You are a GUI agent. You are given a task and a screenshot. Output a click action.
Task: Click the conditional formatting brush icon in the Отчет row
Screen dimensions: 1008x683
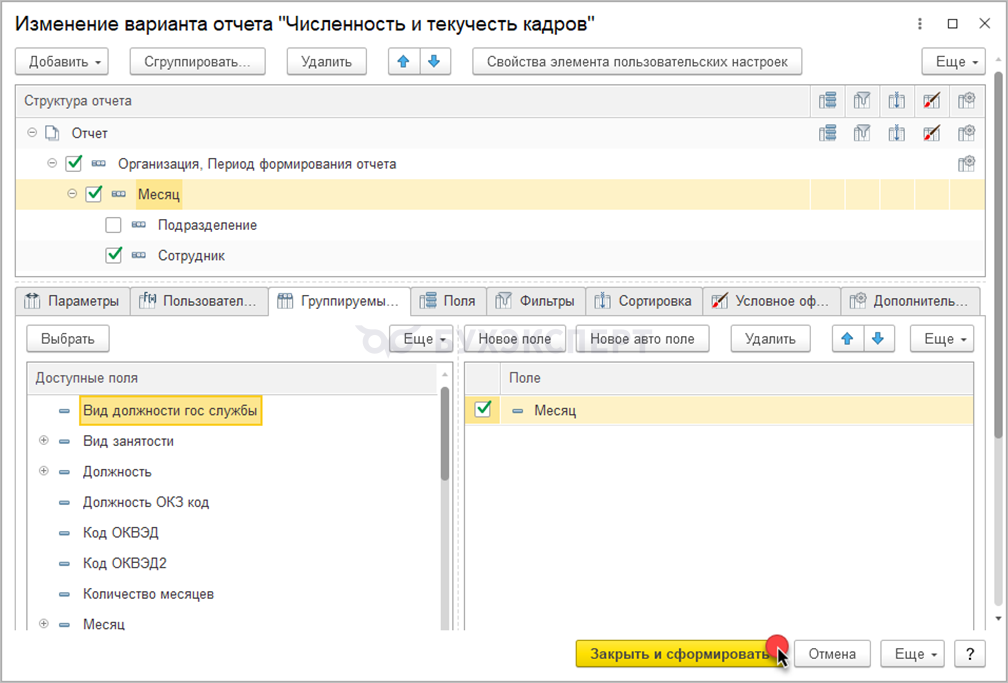point(931,133)
